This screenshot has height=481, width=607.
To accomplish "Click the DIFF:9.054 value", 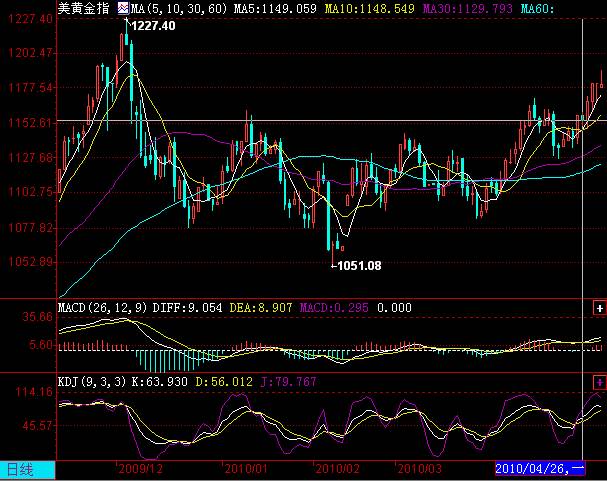I will point(187,308).
